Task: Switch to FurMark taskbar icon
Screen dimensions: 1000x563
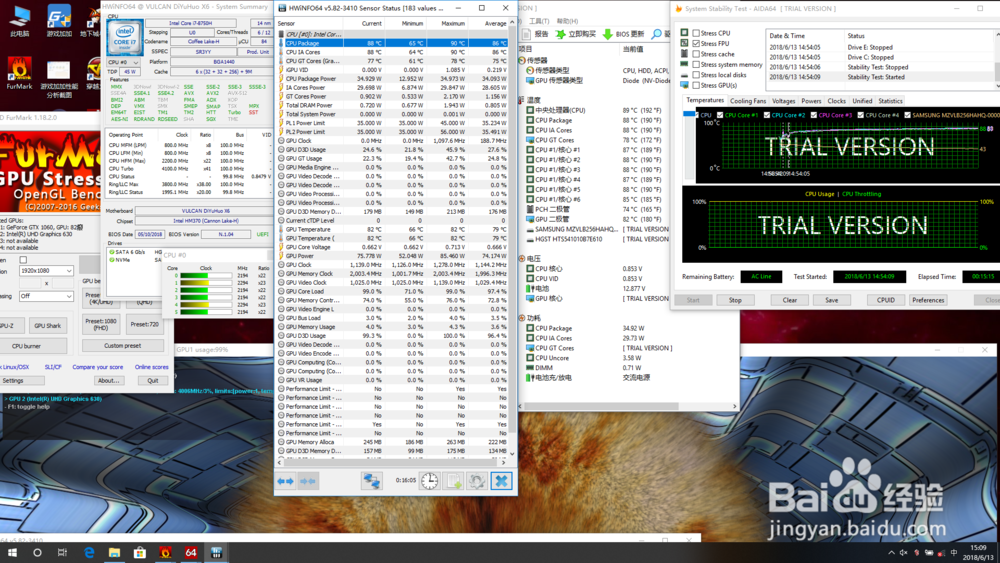Action: (x=165, y=553)
